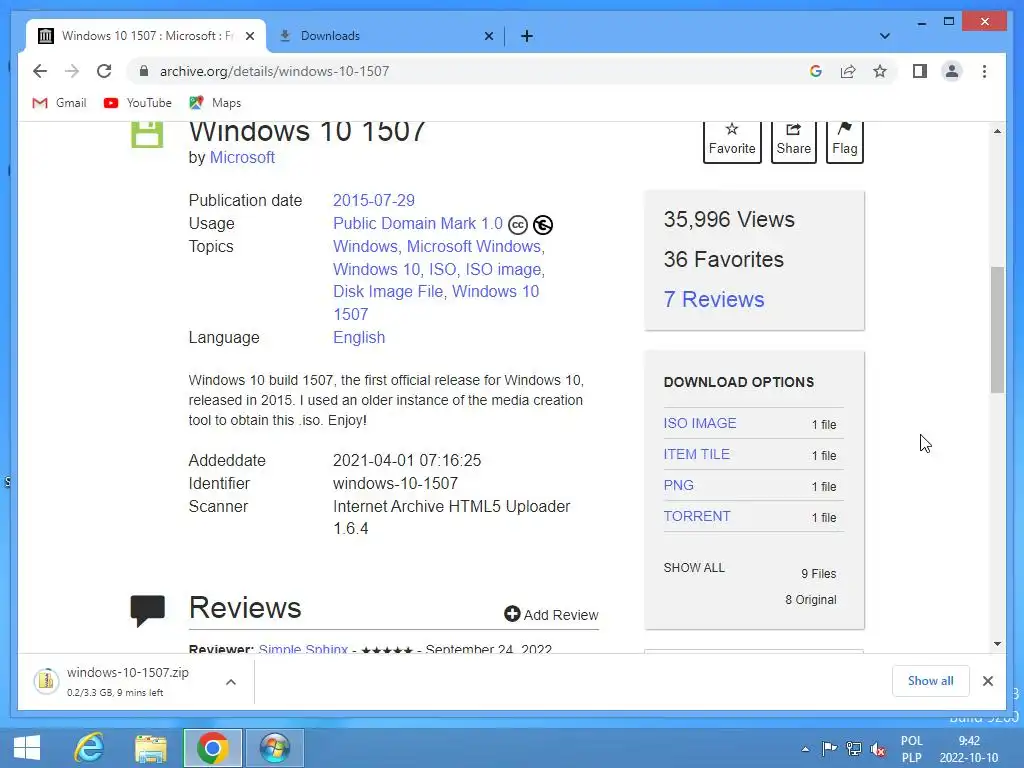Click the volume muted tray icon
Screen dimensions: 1024x768
[x=878, y=749]
